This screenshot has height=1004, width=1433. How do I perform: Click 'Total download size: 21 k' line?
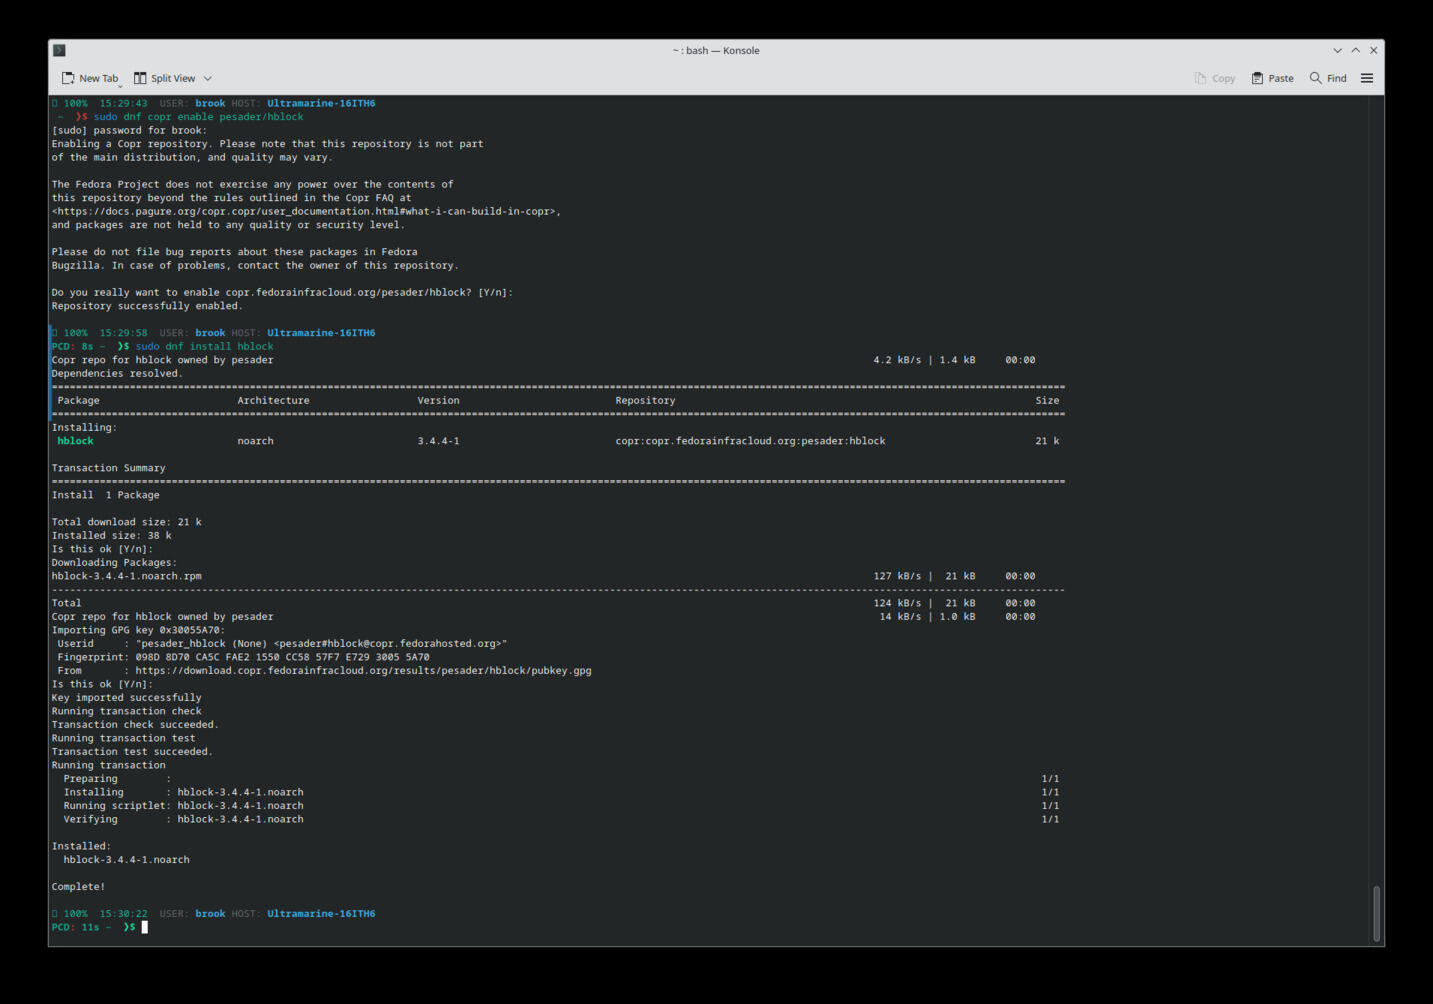(126, 521)
